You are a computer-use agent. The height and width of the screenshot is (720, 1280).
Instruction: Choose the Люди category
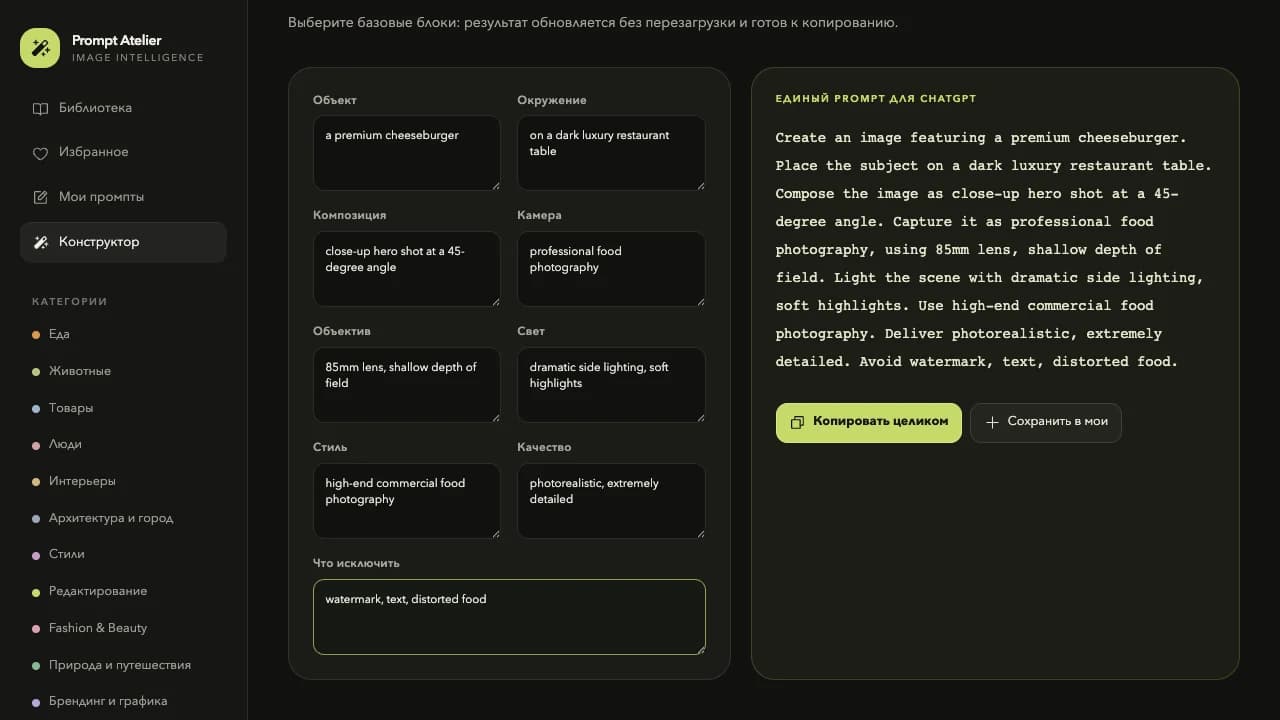pyautogui.click(x=123, y=444)
